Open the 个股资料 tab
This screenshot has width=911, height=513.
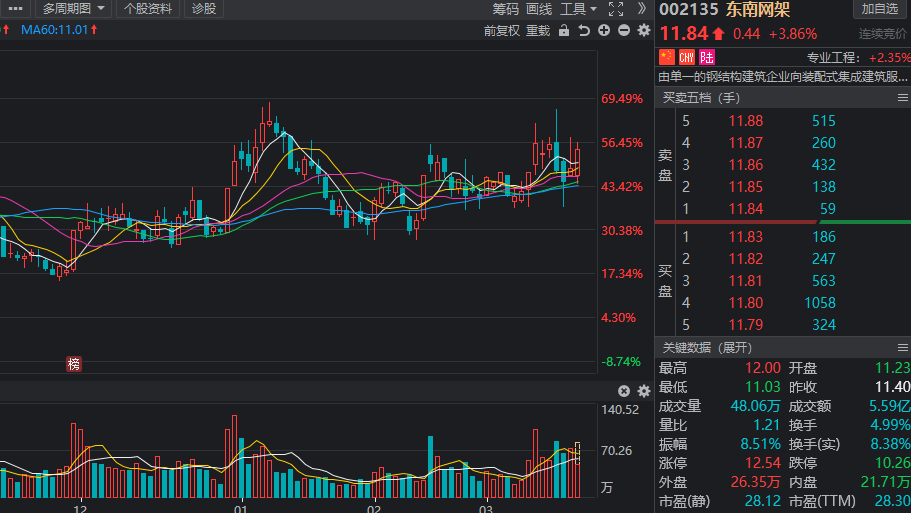[x=148, y=9]
